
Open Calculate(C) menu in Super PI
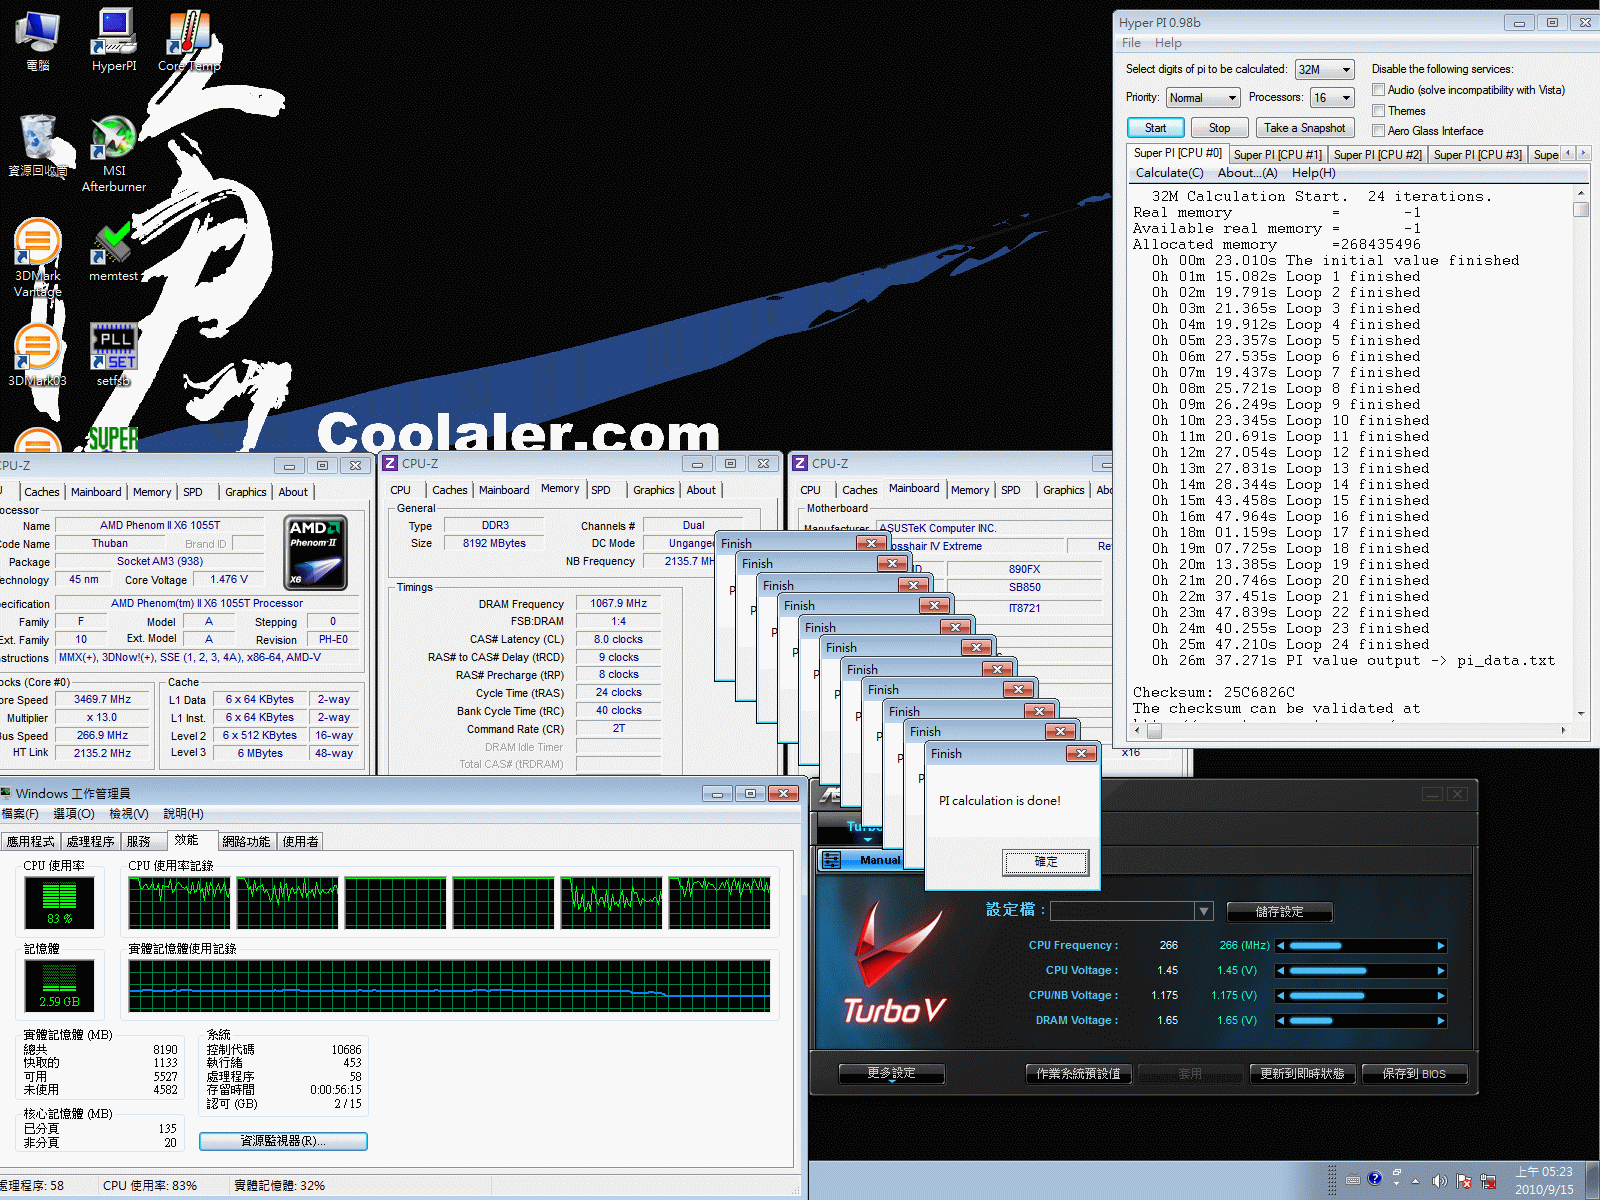pyautogui.click(x=1169, y=173)
